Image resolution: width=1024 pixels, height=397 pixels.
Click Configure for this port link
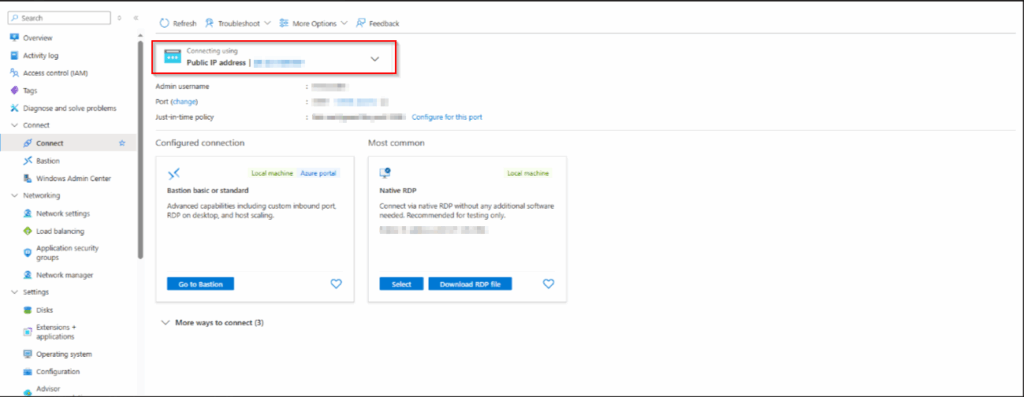pyautogui.click(x=447, y=117)
